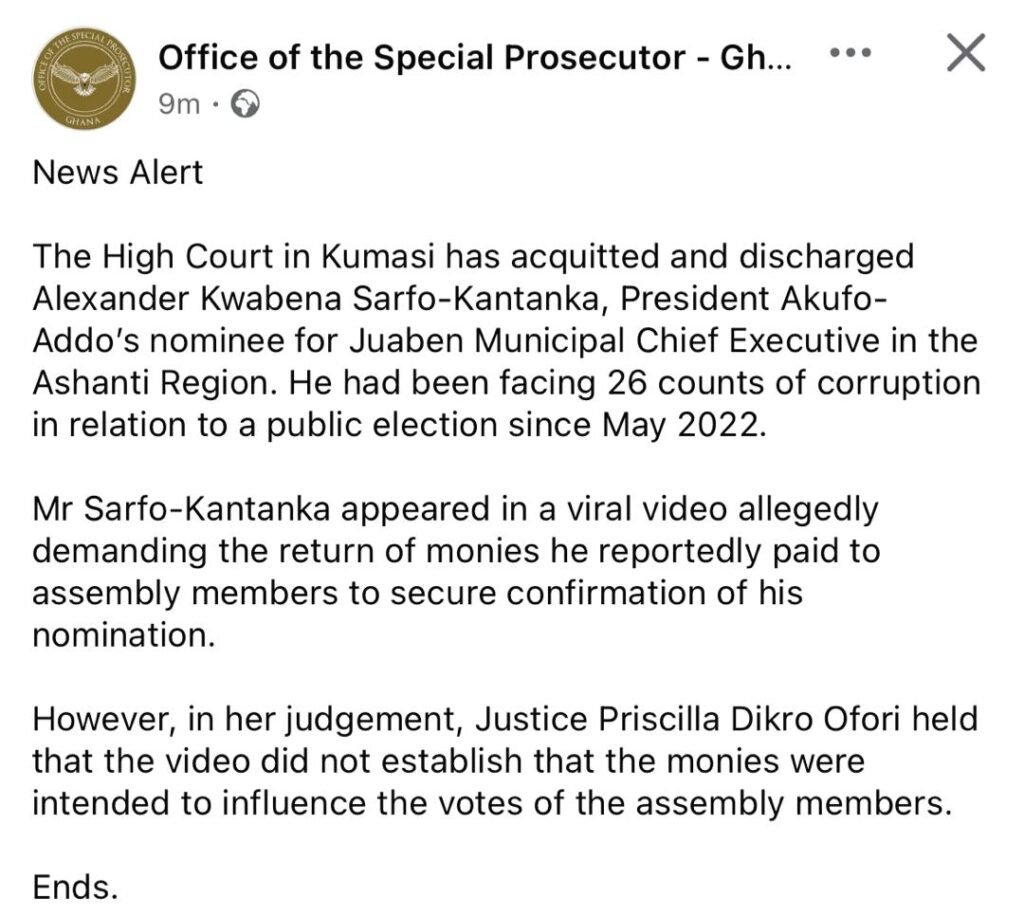Click the paragraph line starting Mr Sarfo-Kantanka appeared

click(456, 509)
